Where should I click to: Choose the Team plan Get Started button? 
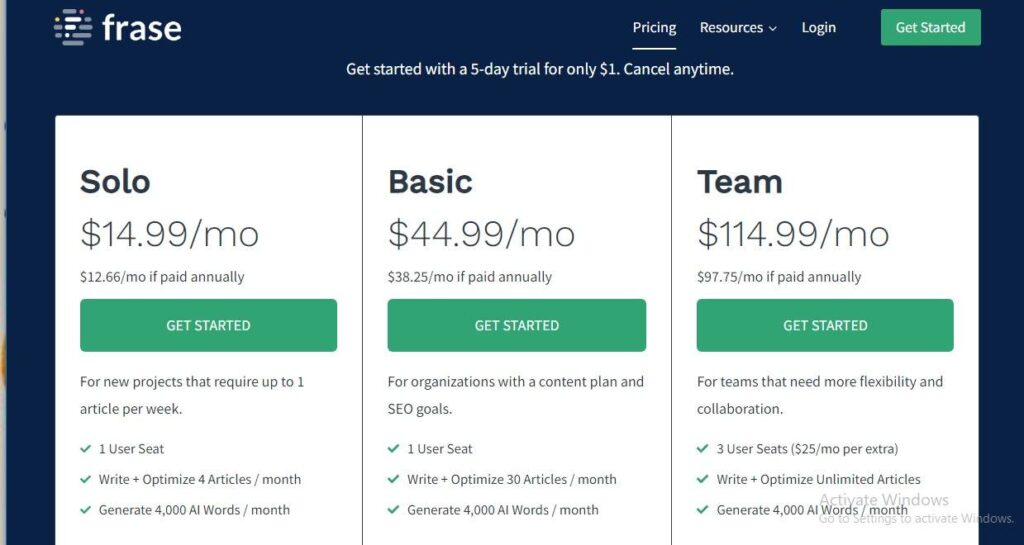click(x=825, y=325)
